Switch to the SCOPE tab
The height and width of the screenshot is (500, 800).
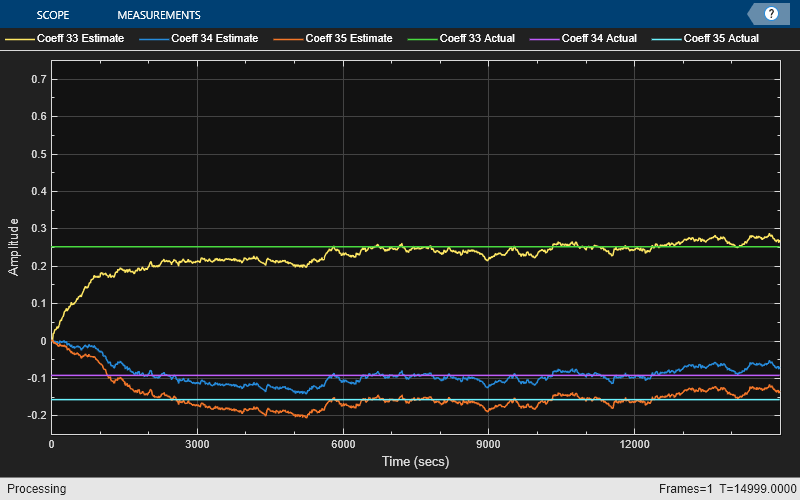pyautogui.click(x=52, y=15)
